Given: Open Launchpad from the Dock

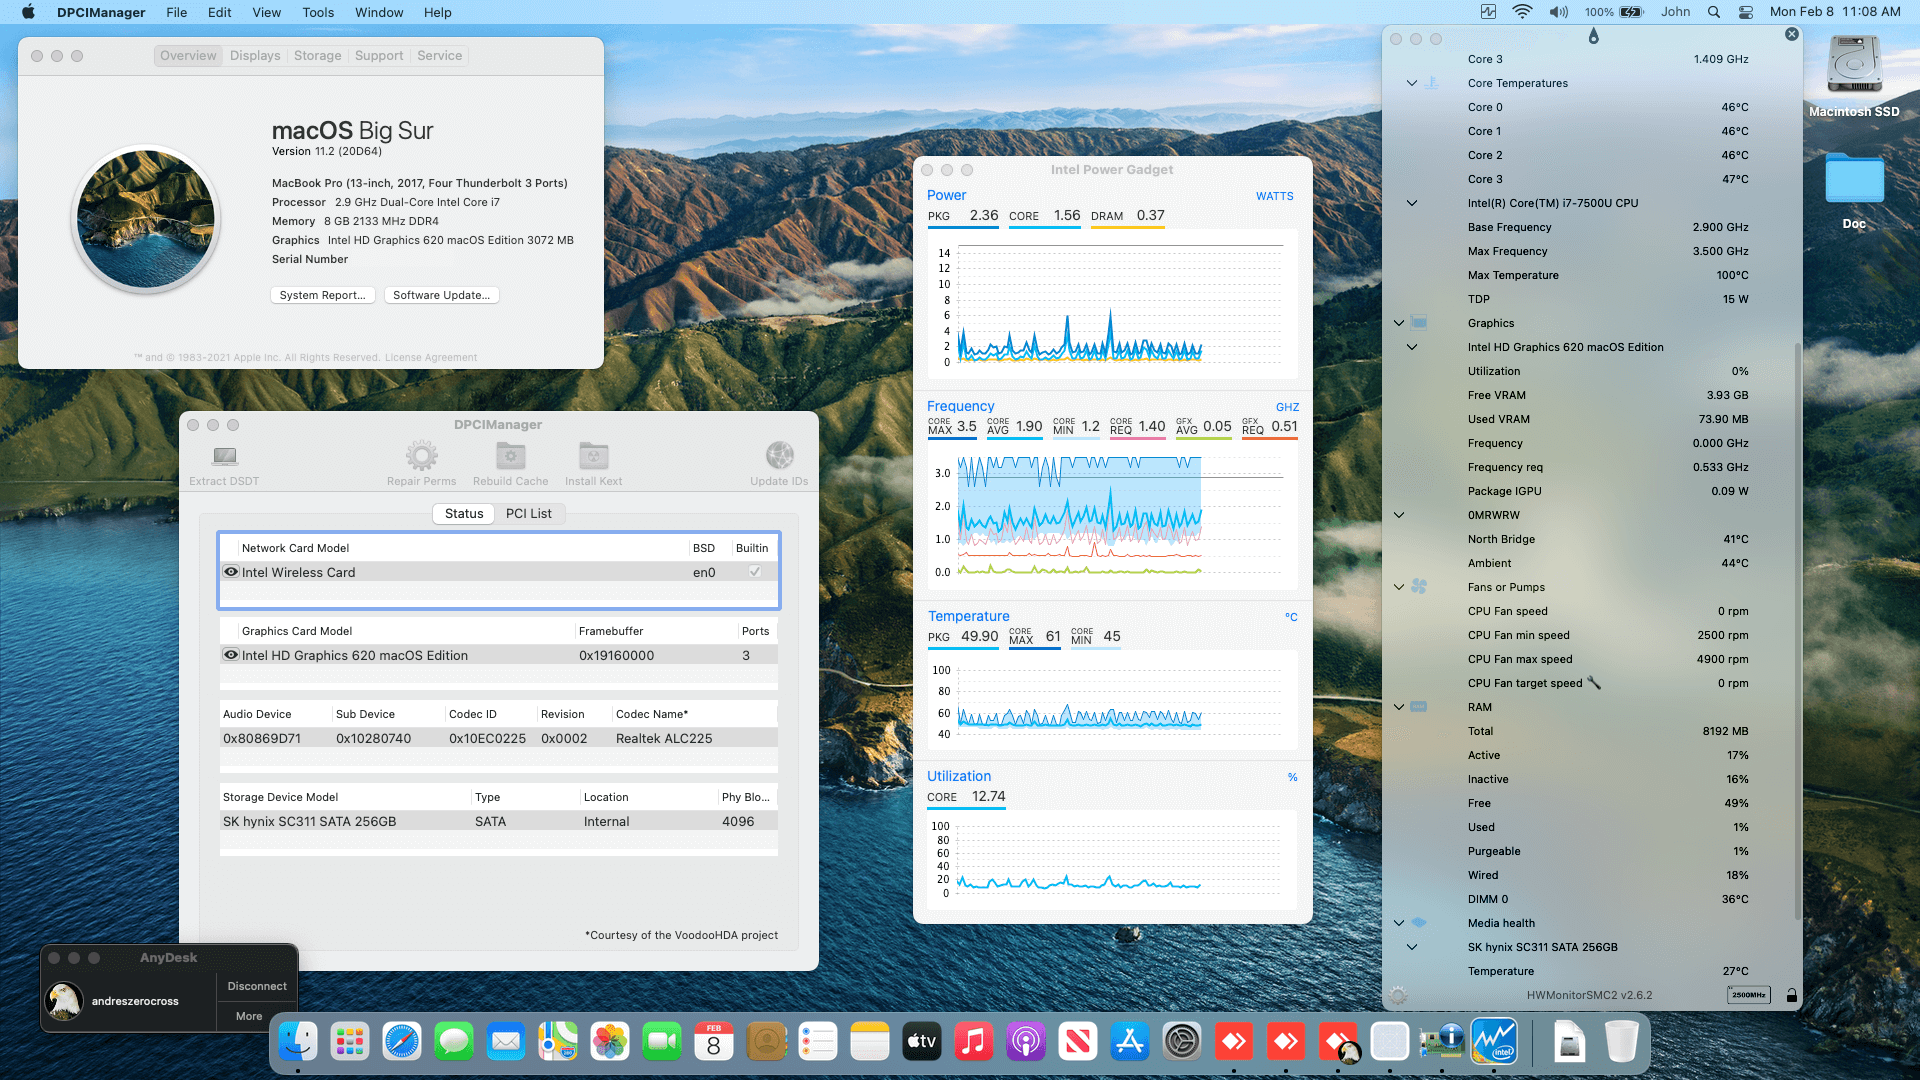Looking at the screenshot, I should [350, 1042].
